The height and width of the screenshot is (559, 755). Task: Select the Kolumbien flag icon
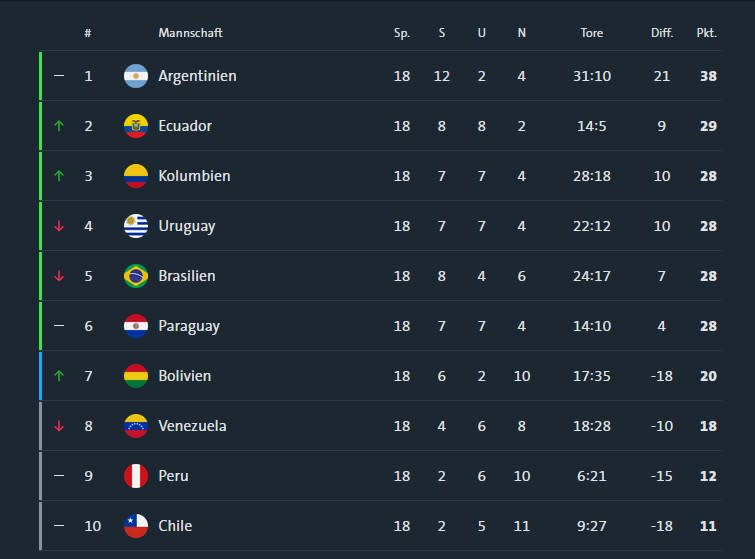136,176
